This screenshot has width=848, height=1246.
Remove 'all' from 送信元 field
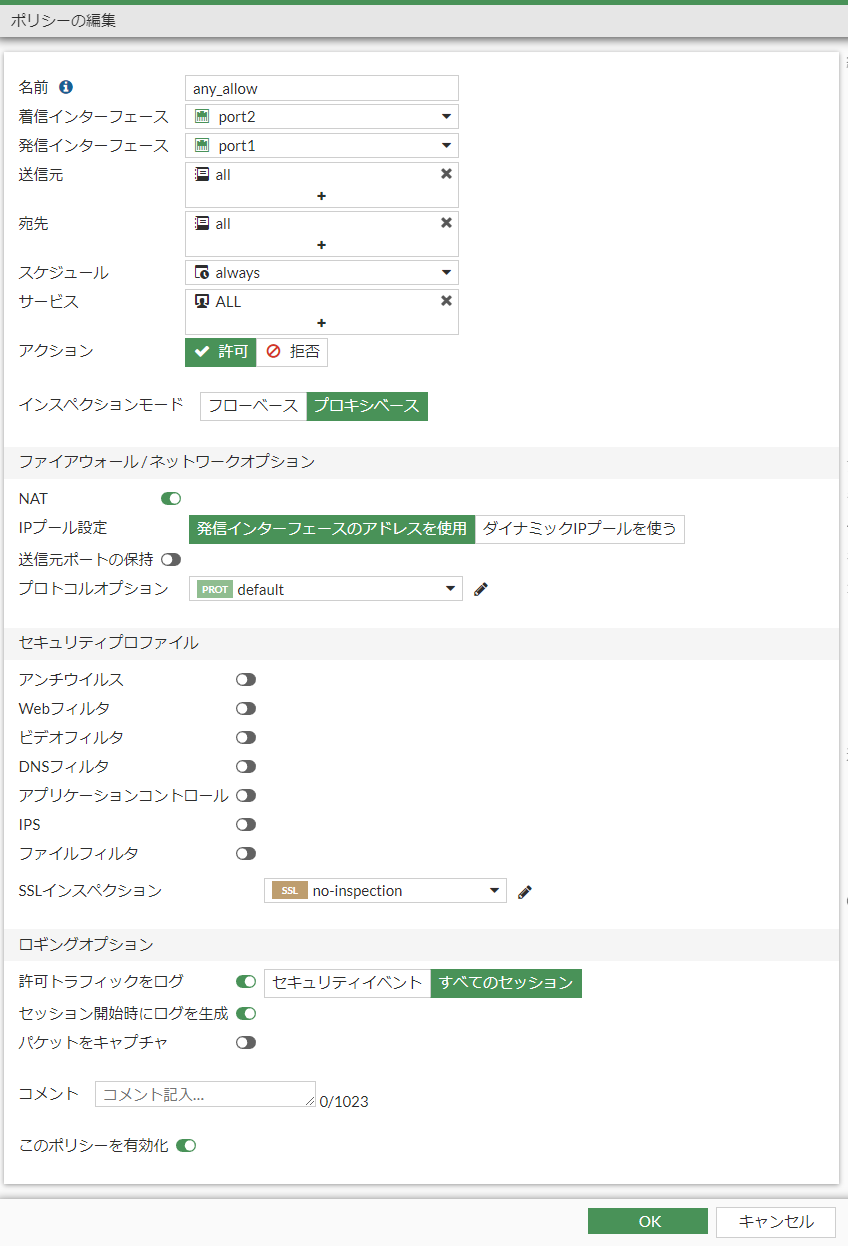(x=446, y=174)
